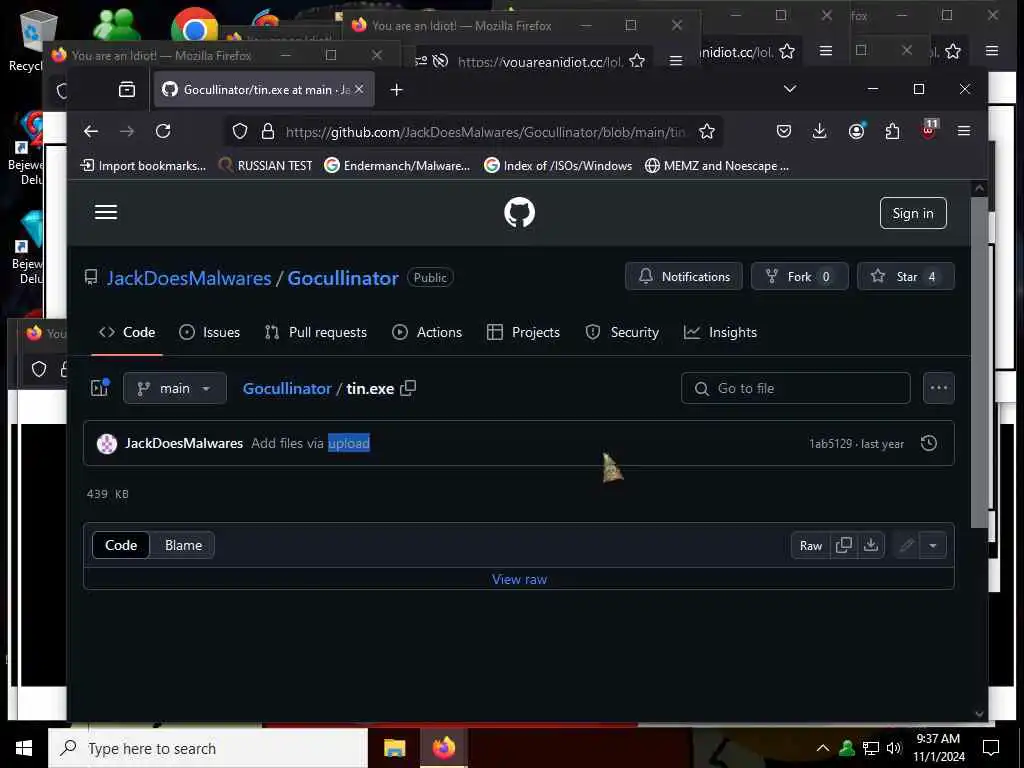Open a new tab with plus button
This screenshot has height=768, width=1024.
coord(396,89)
